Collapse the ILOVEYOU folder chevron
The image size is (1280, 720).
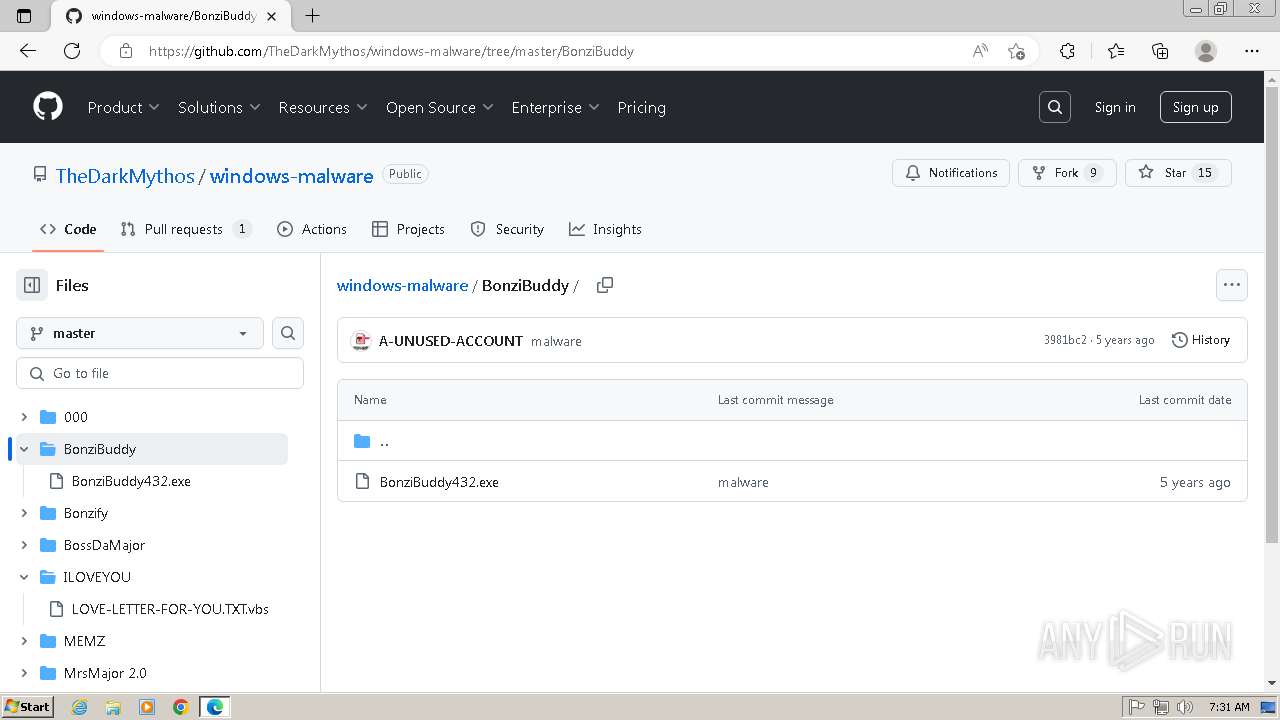pos(24,577)
